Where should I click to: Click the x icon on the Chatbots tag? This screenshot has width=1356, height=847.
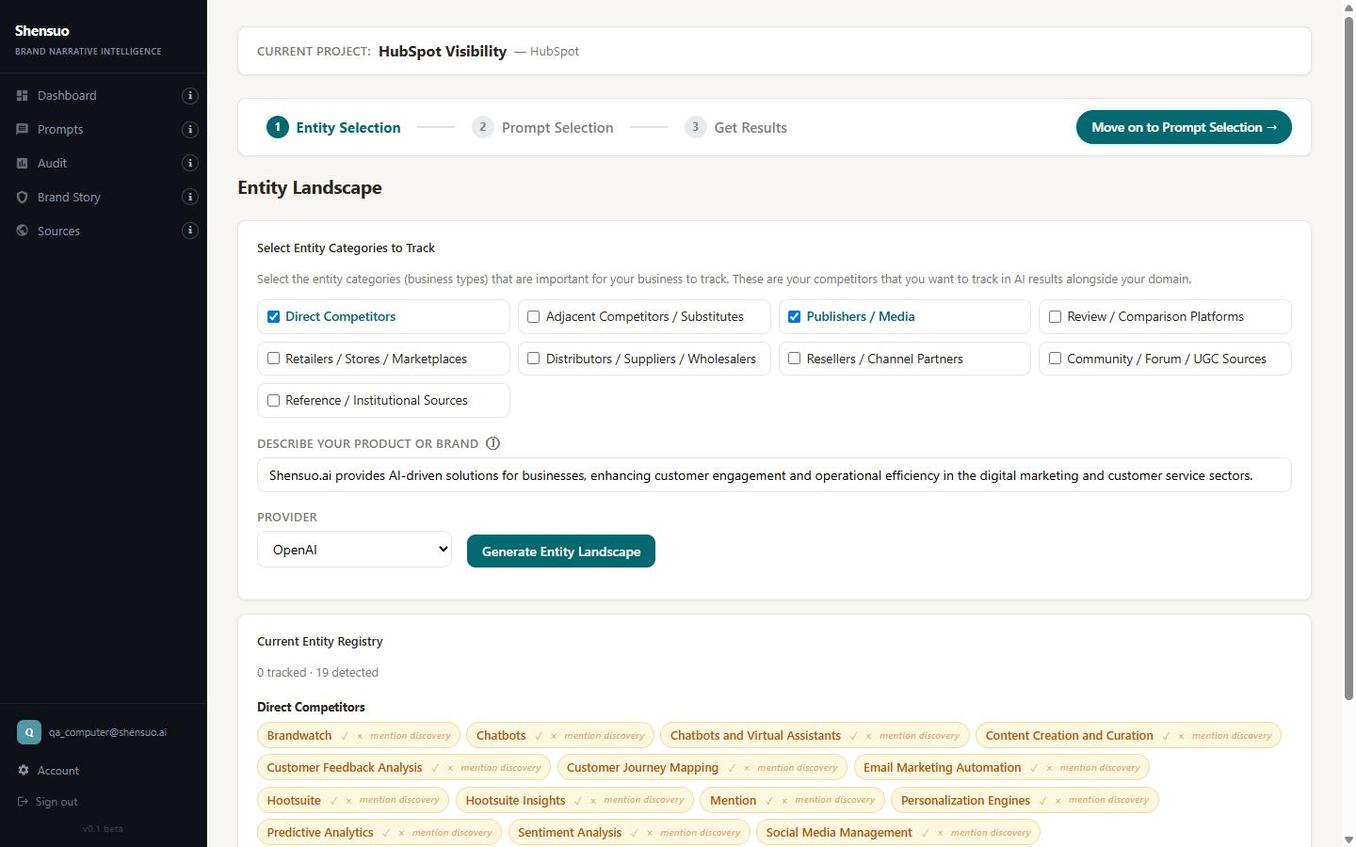(553, 735)
